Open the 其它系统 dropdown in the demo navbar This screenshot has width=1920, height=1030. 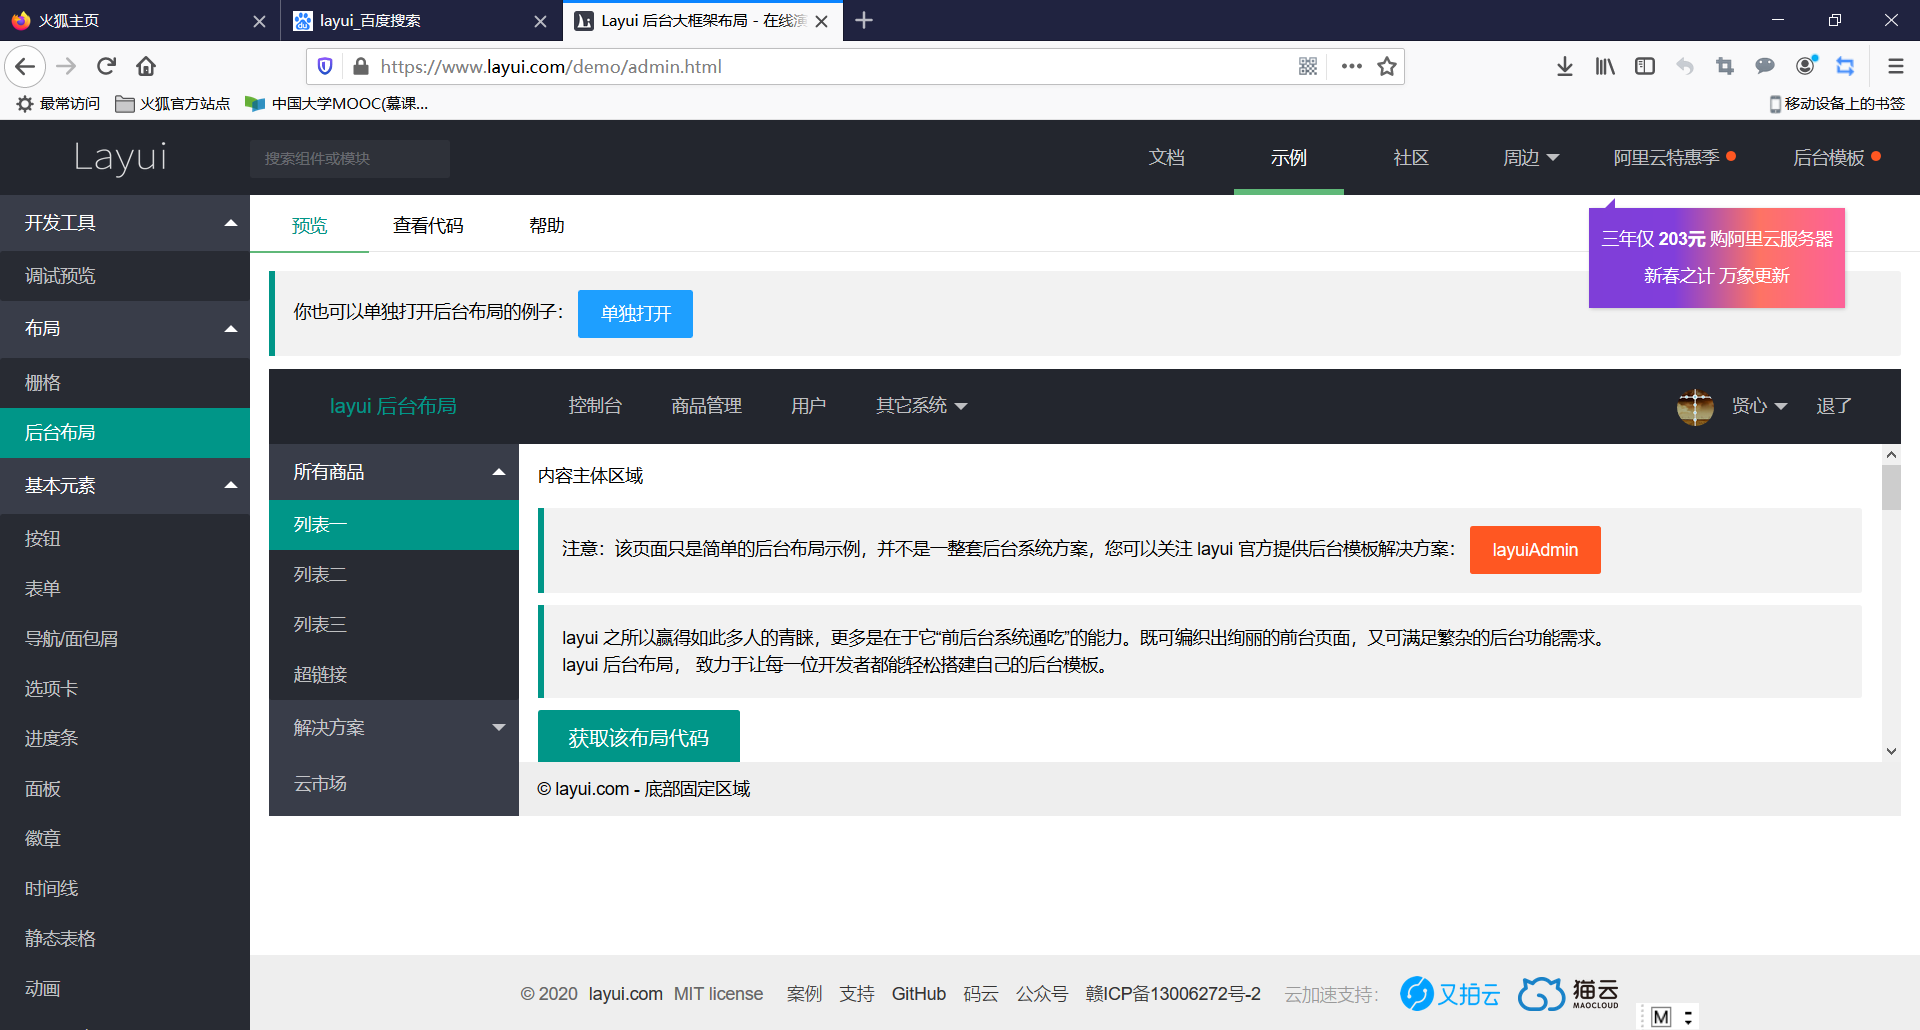coord(920,405)
